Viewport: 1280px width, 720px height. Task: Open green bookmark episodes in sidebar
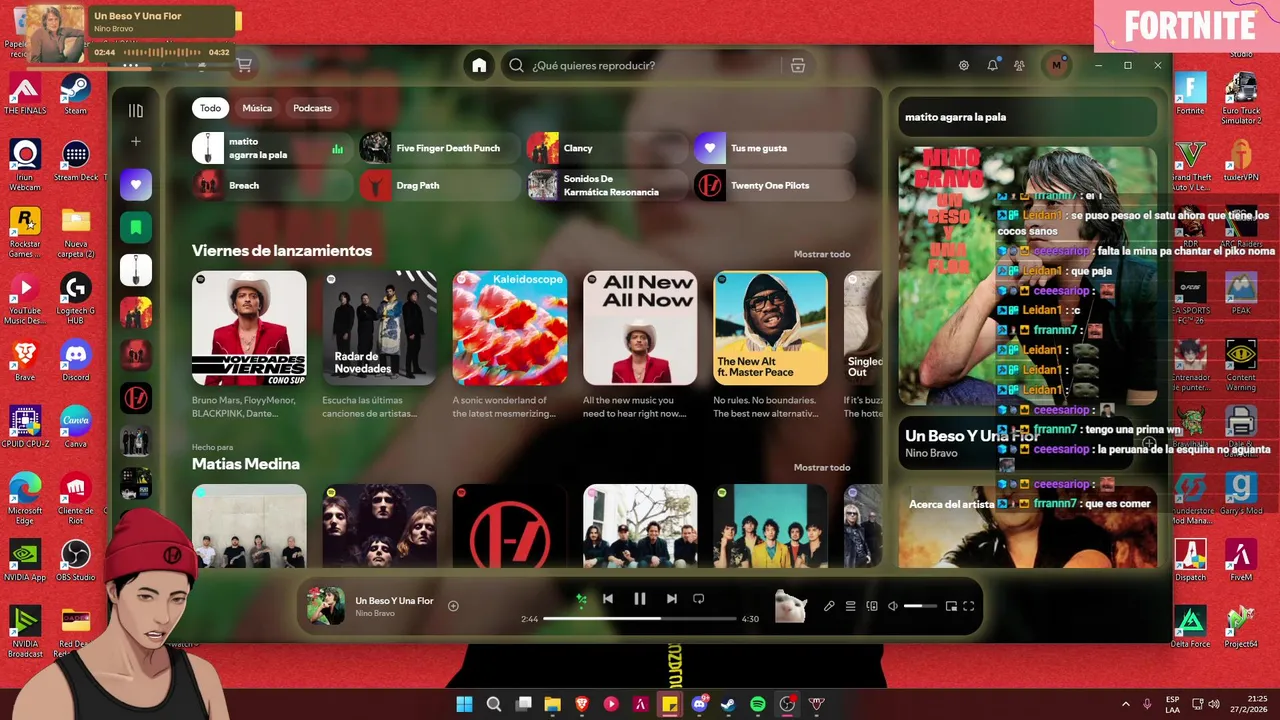[x=136, y=227]
